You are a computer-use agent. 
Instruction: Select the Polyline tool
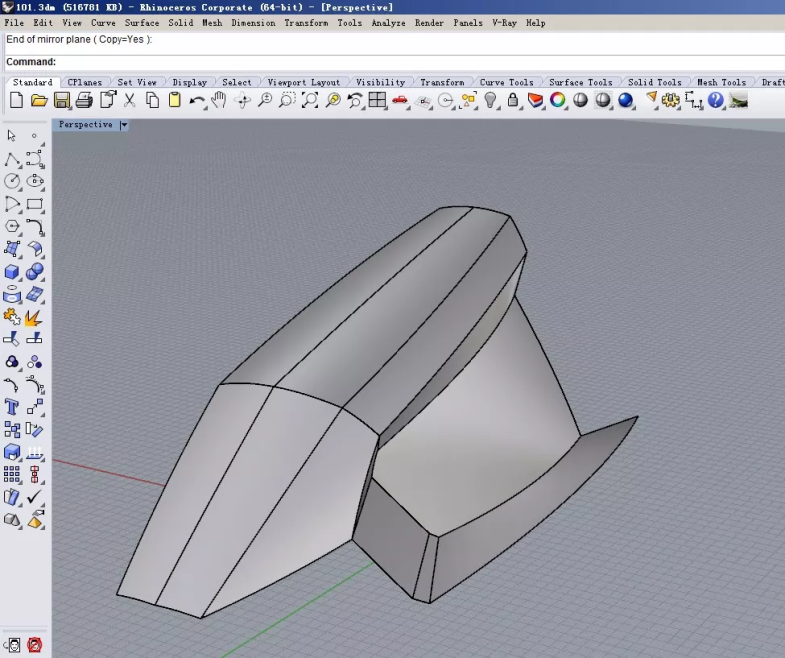point(12,159)
